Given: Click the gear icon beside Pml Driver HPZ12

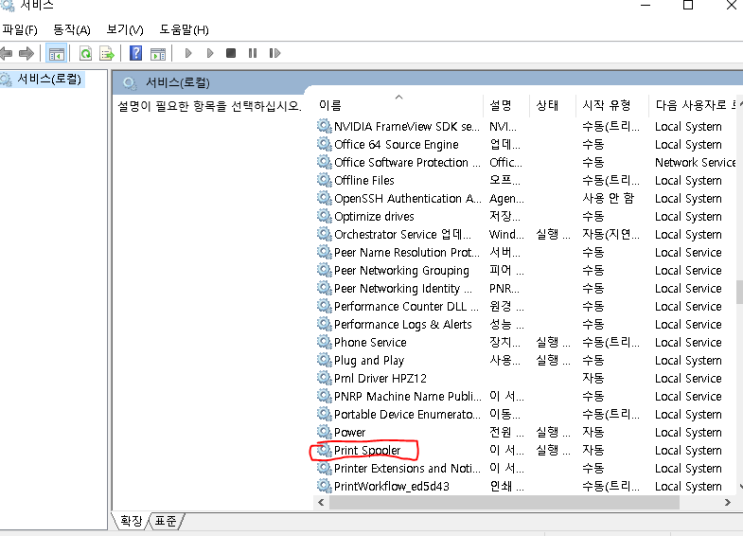Looking at the screenshot, I should 324,378.
